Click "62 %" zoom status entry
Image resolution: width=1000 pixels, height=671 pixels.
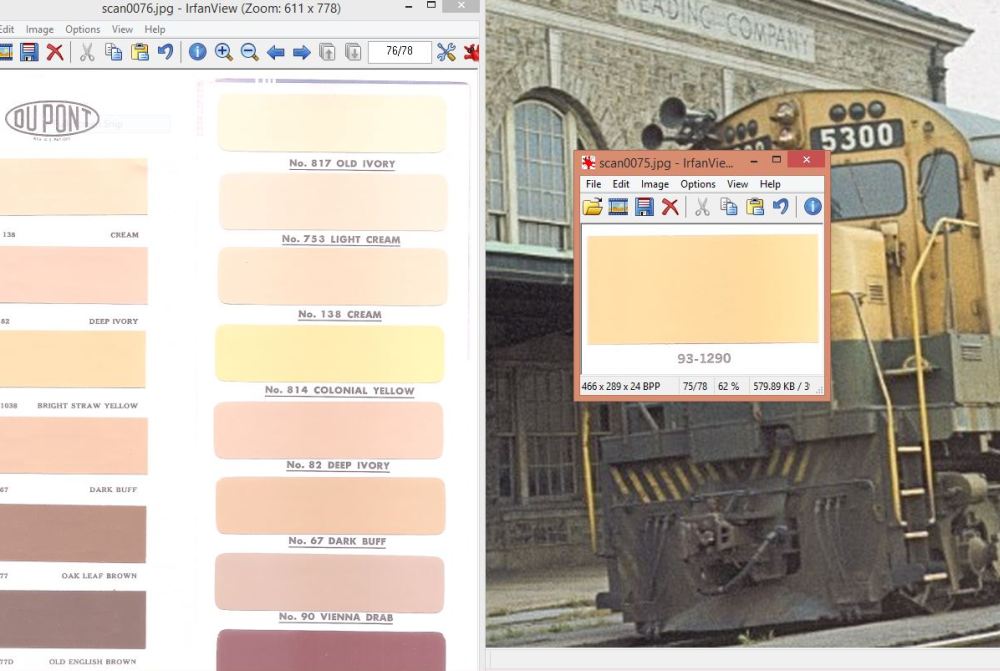728,387
